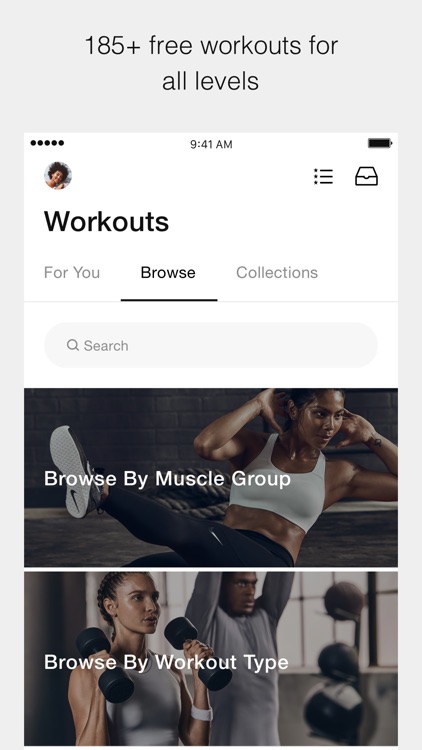Screen dimensions: 422x750
Task: Click the white sneaker in muscle group photo
Action: click(x=76, y=471)
